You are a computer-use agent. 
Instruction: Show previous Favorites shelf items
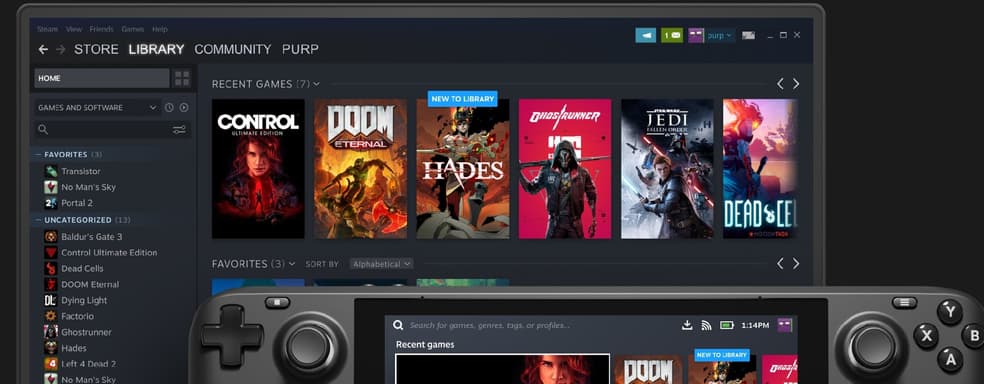point(780,264)
